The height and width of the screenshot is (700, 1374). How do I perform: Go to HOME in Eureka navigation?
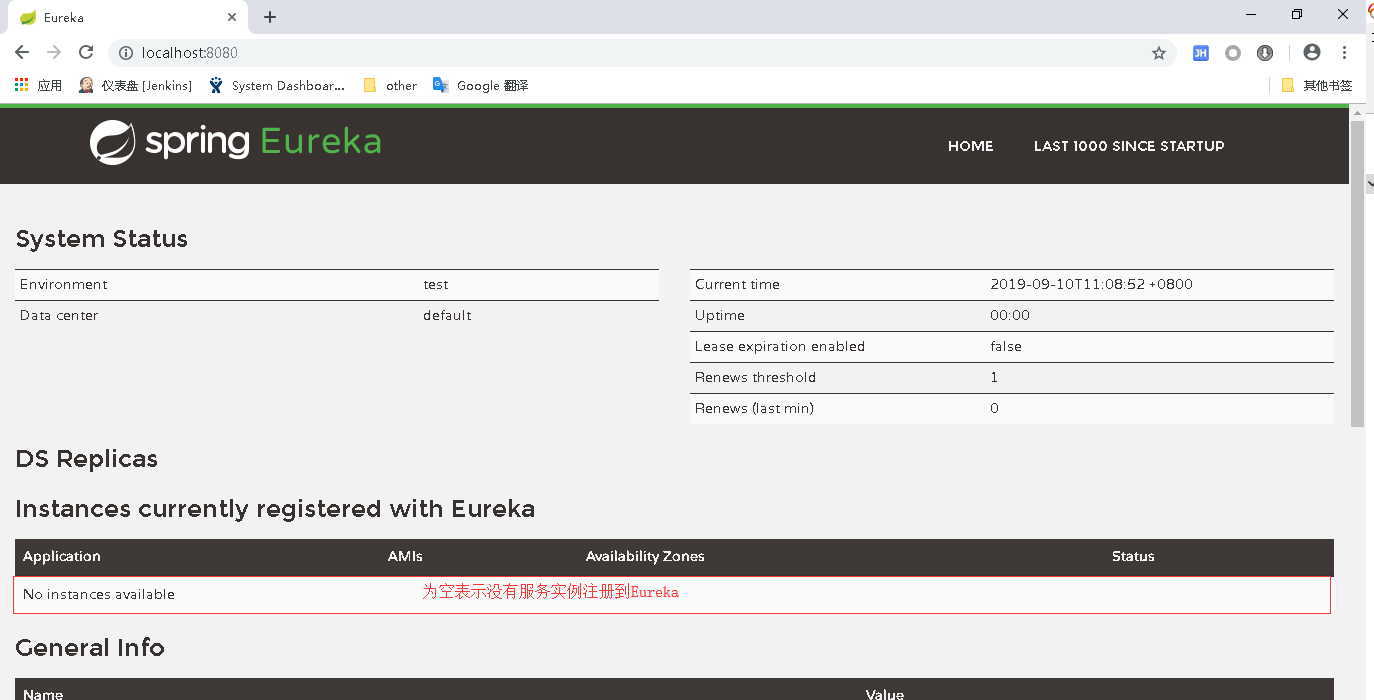click(x=971, y=146)
